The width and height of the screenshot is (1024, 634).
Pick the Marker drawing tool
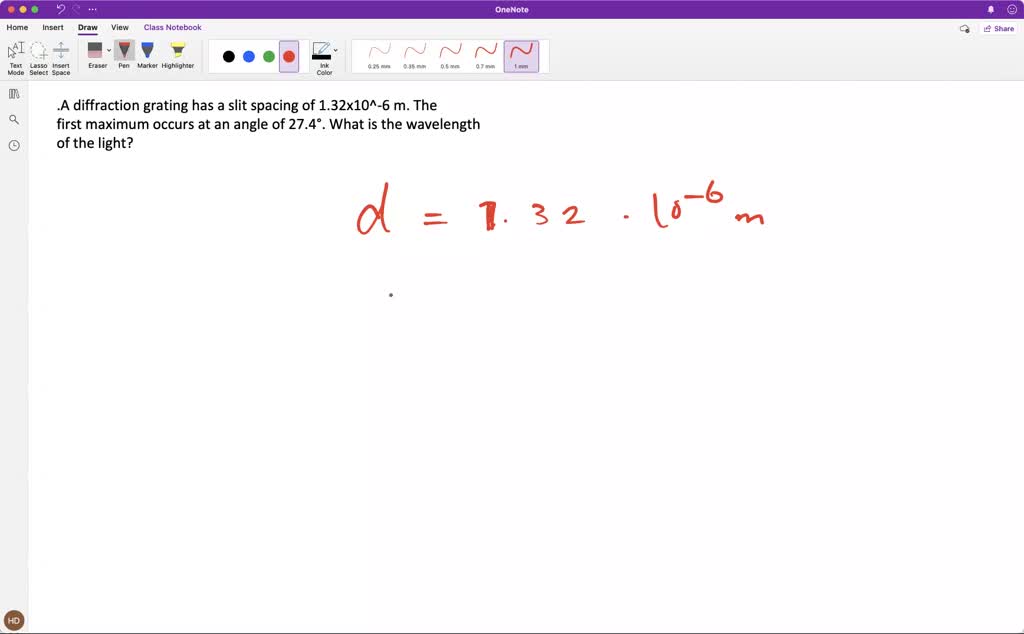(x=147, y=55)
